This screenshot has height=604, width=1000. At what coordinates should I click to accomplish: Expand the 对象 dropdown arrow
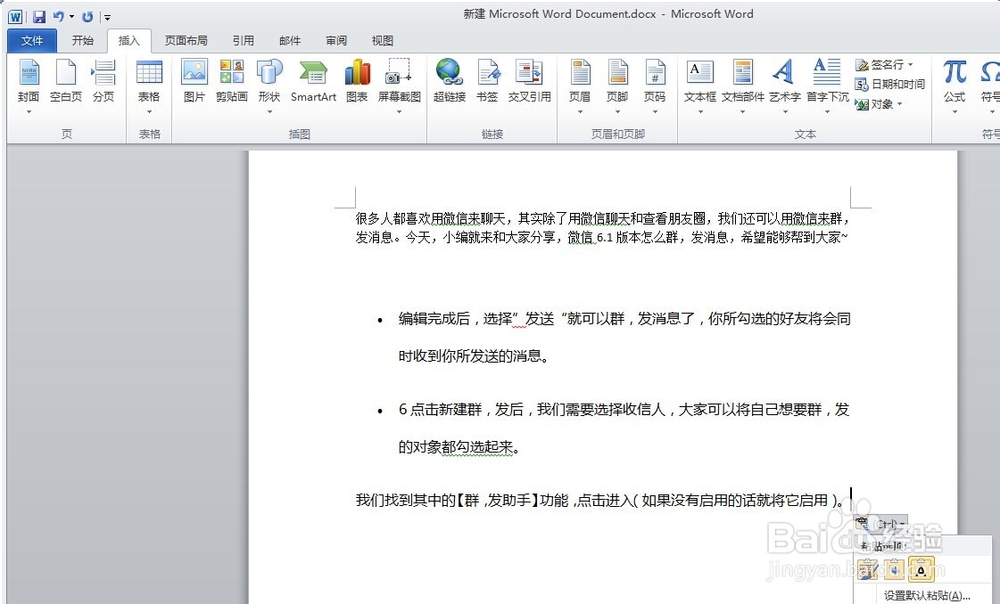point(900,104)
